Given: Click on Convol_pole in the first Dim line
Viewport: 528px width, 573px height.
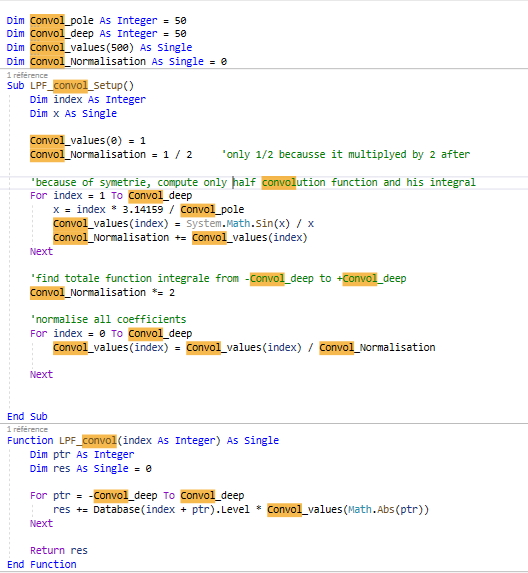Looking at the screenshot, I should [62, 20].
